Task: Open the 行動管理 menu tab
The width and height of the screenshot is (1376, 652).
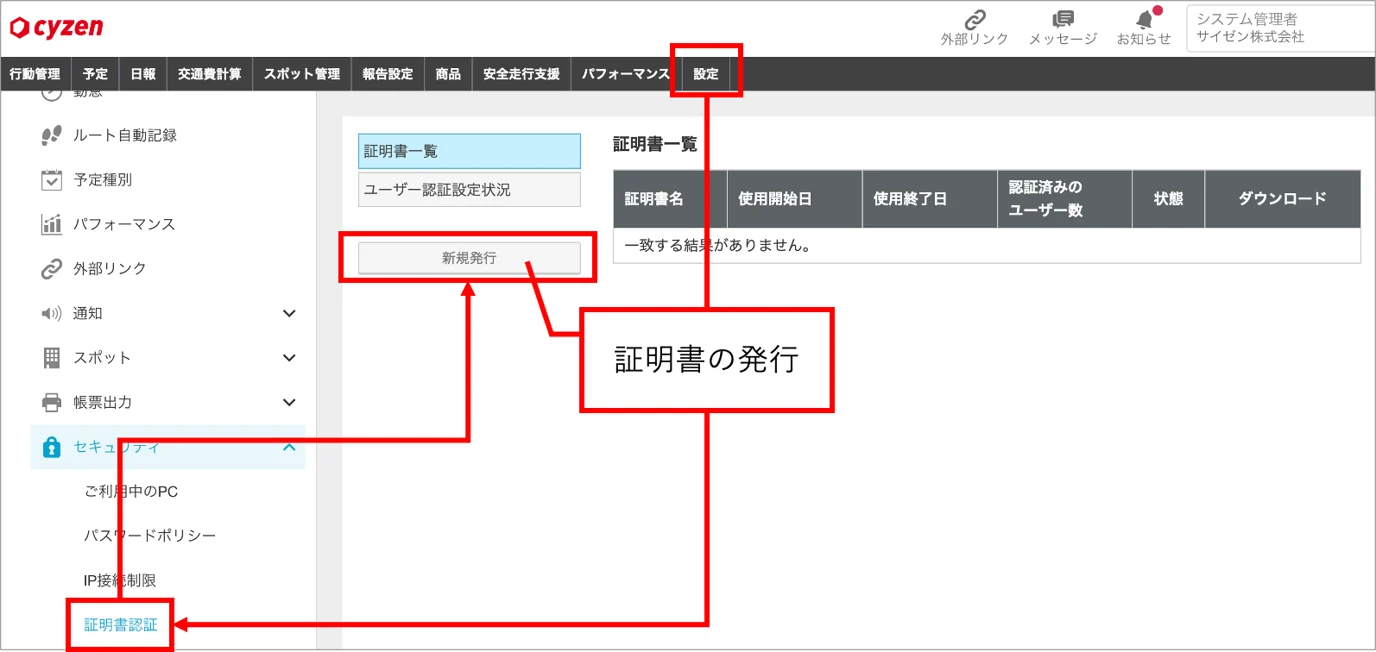Action: (x=35, y=74)
